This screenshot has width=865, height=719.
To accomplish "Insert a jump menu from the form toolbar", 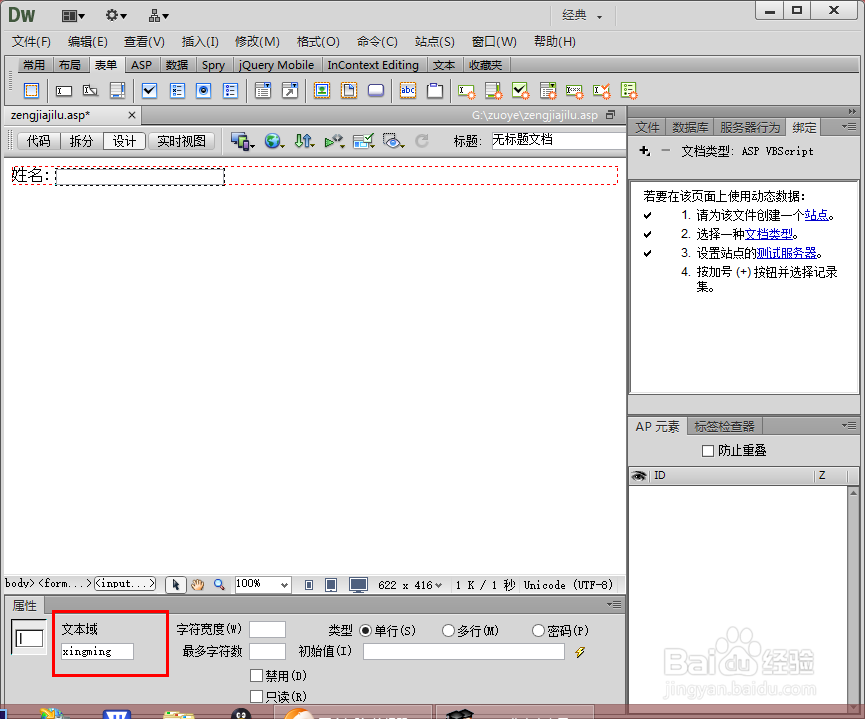I will pos(290,90).
